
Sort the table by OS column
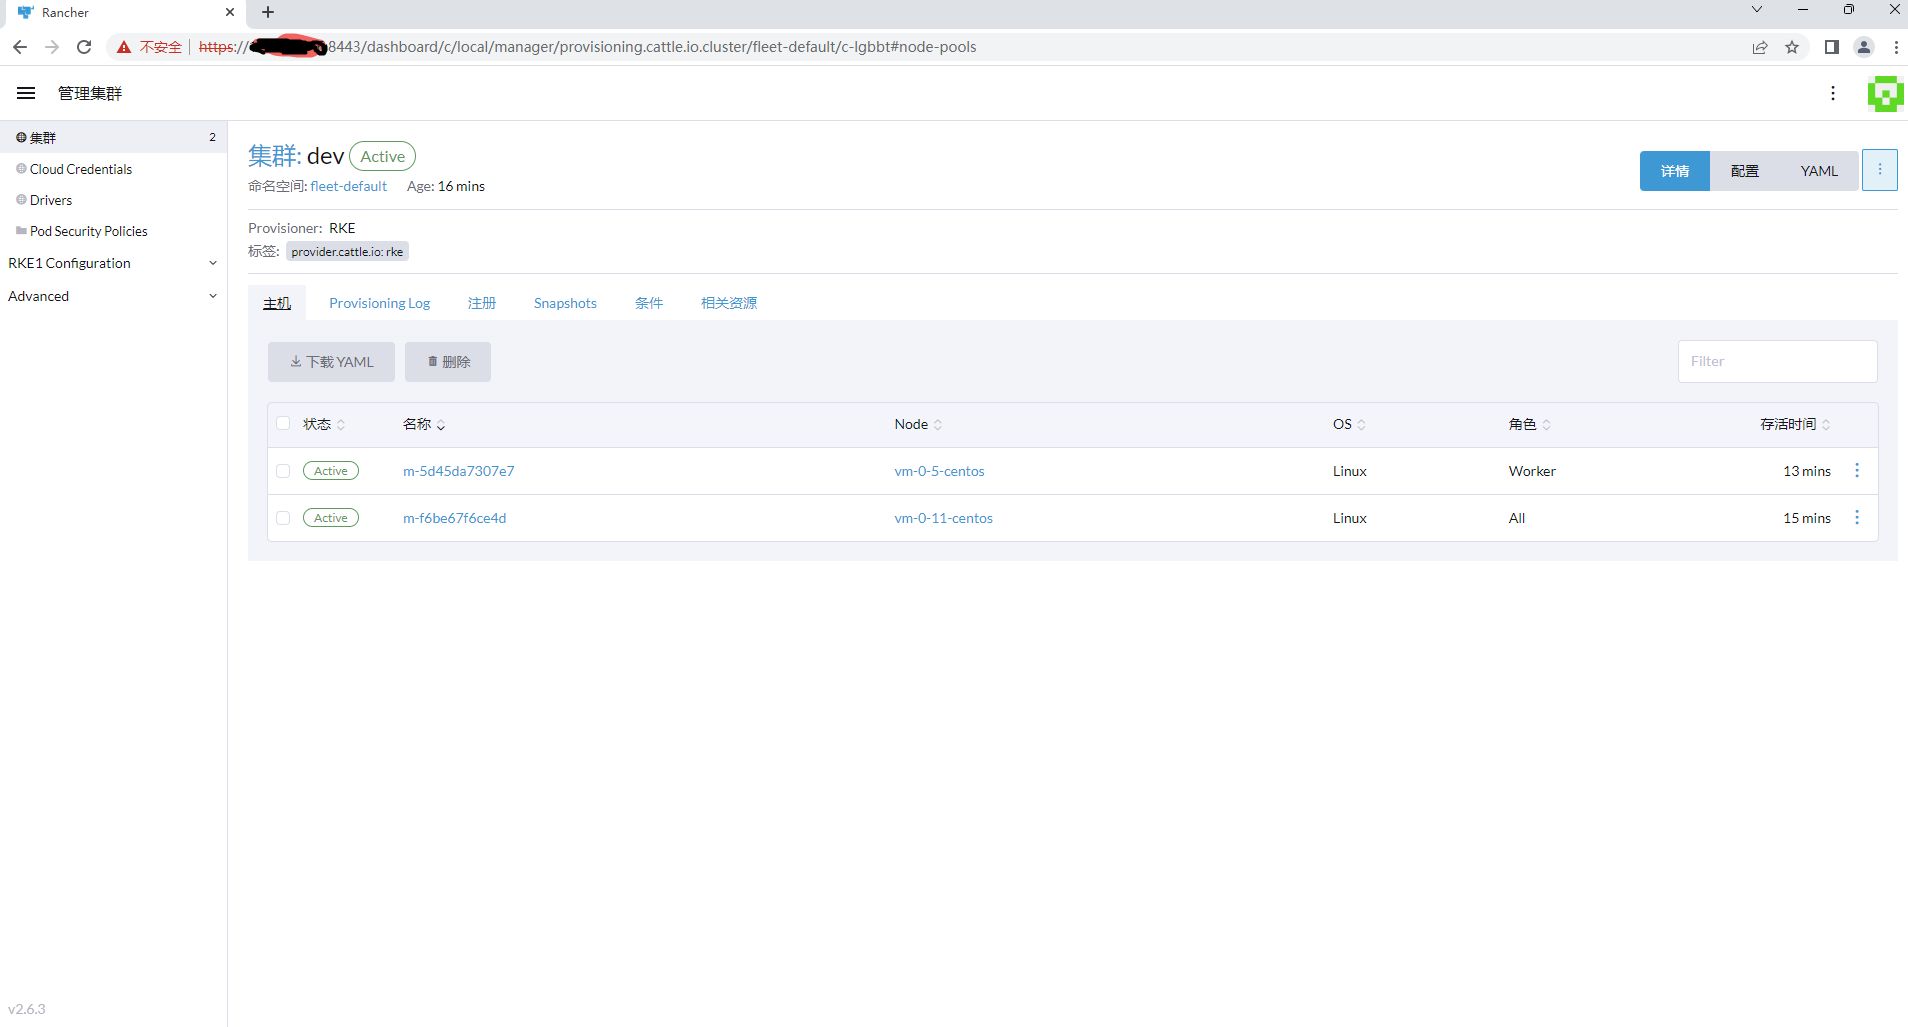pos(1349,424)
